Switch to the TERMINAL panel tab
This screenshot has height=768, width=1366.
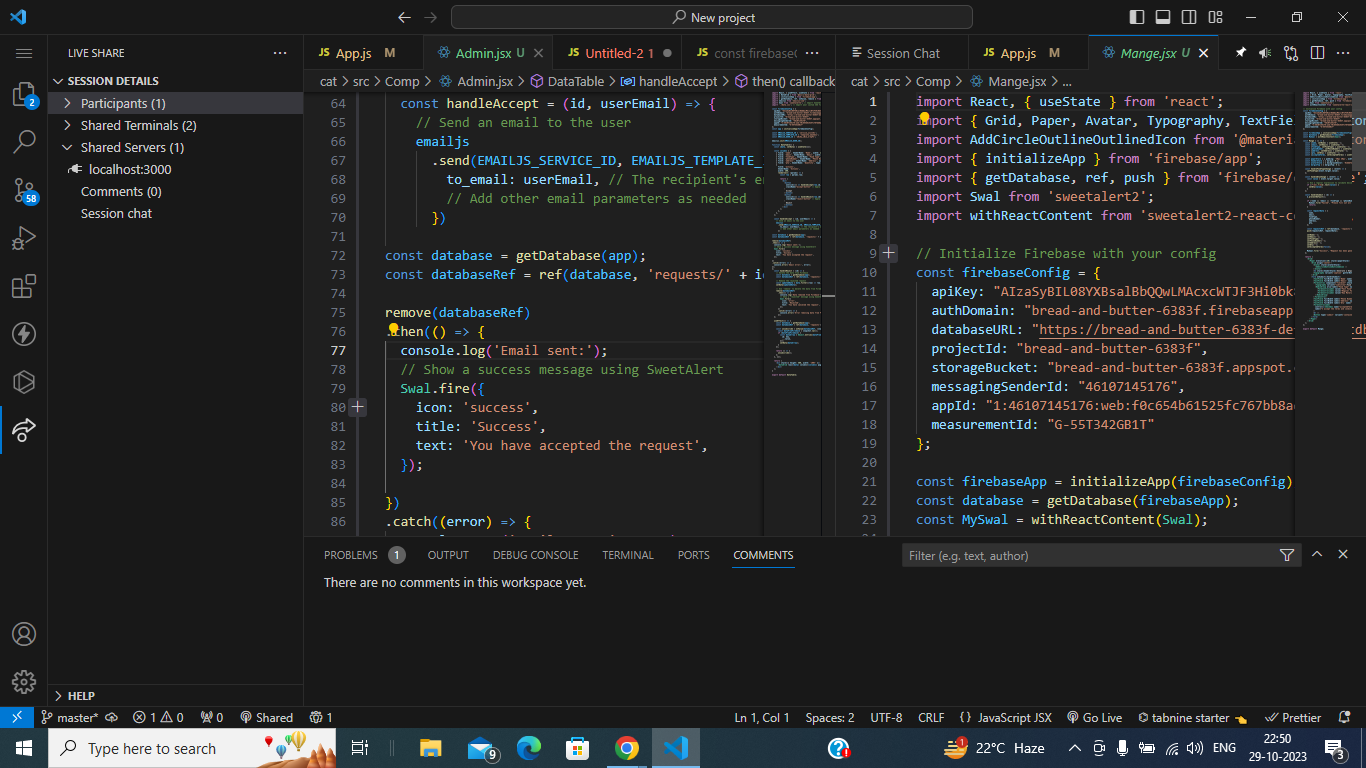point(627,555)
